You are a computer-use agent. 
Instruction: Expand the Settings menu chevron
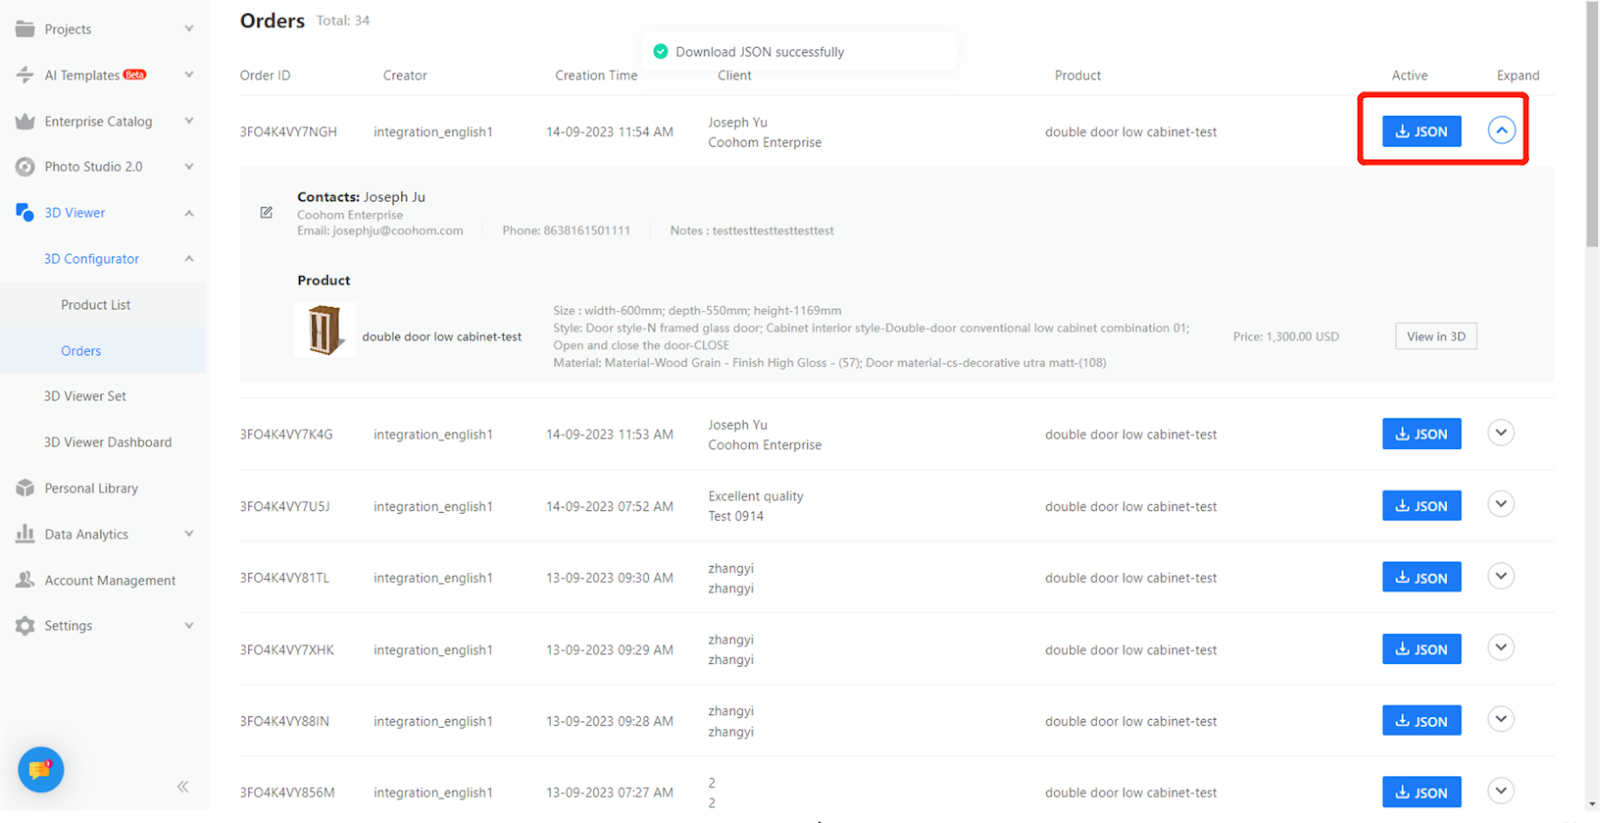[189, 626]
